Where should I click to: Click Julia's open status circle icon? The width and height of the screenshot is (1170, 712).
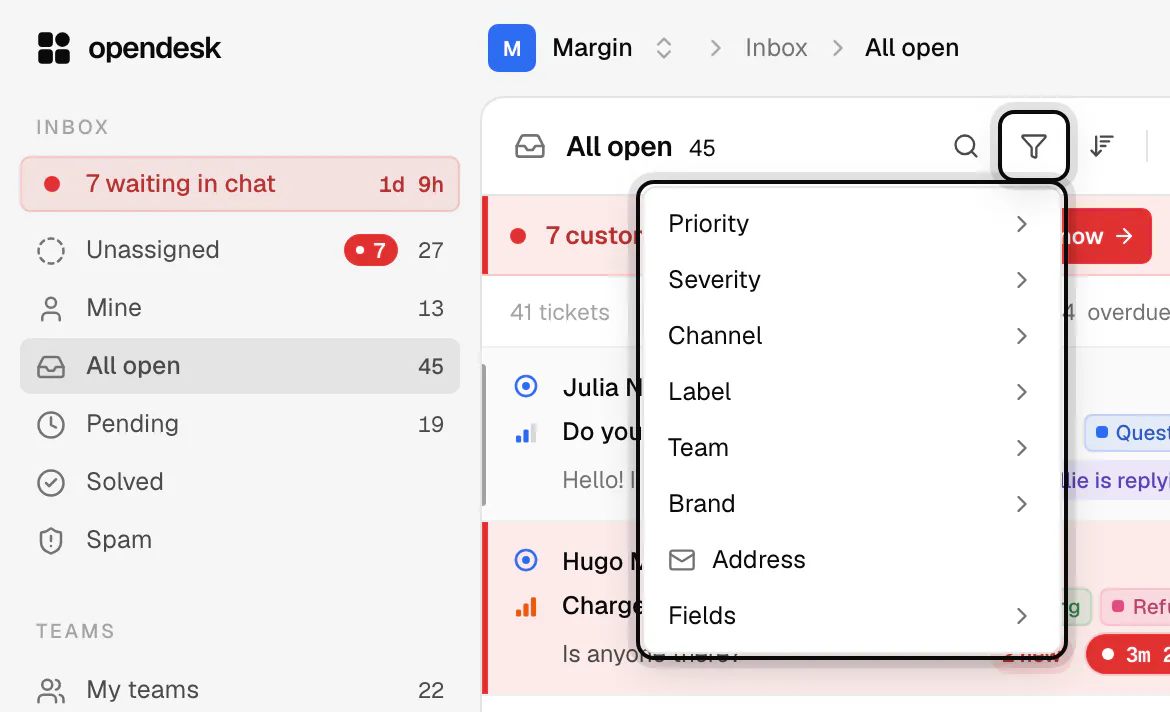tap(526, 387)
